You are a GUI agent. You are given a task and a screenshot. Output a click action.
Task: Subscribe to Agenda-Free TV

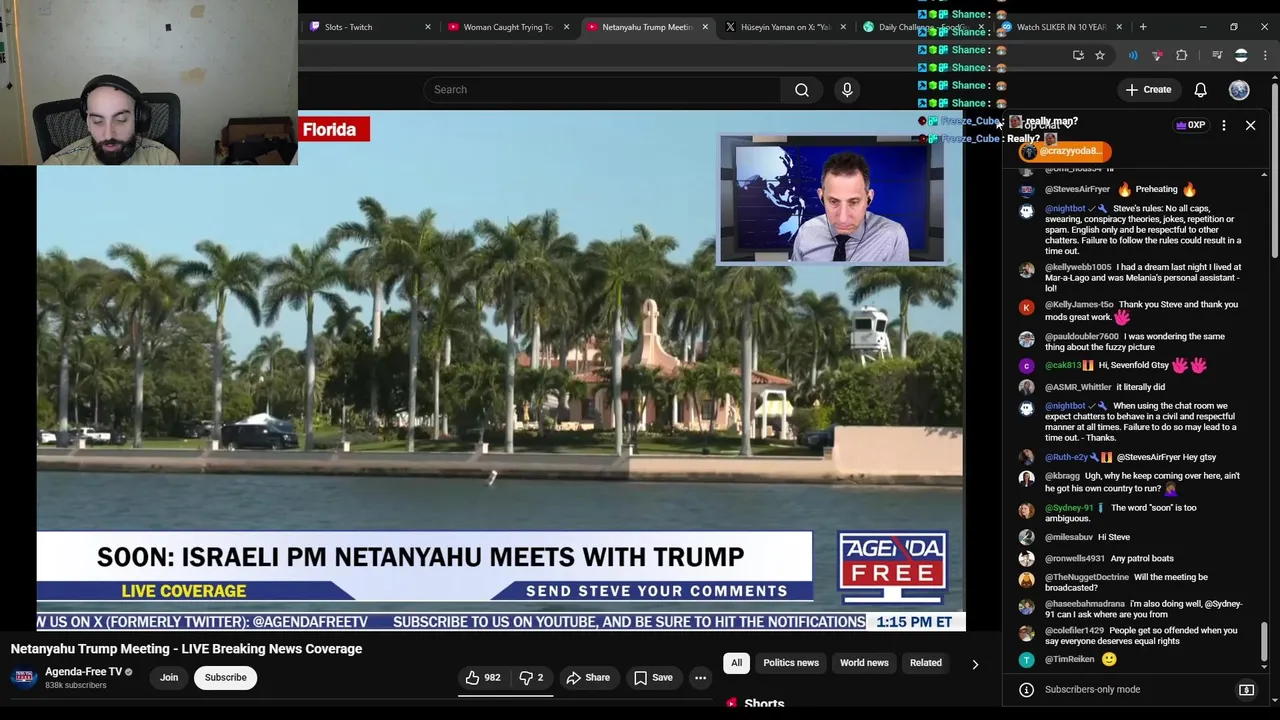pos(225,678)
